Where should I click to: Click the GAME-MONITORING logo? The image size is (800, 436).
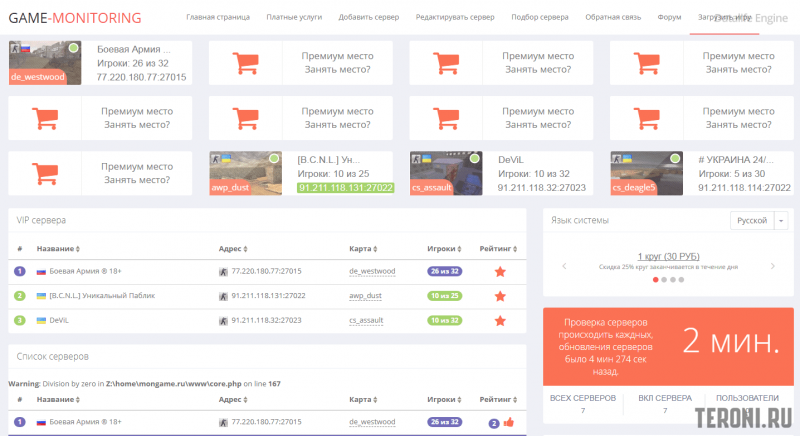point(75,17)
